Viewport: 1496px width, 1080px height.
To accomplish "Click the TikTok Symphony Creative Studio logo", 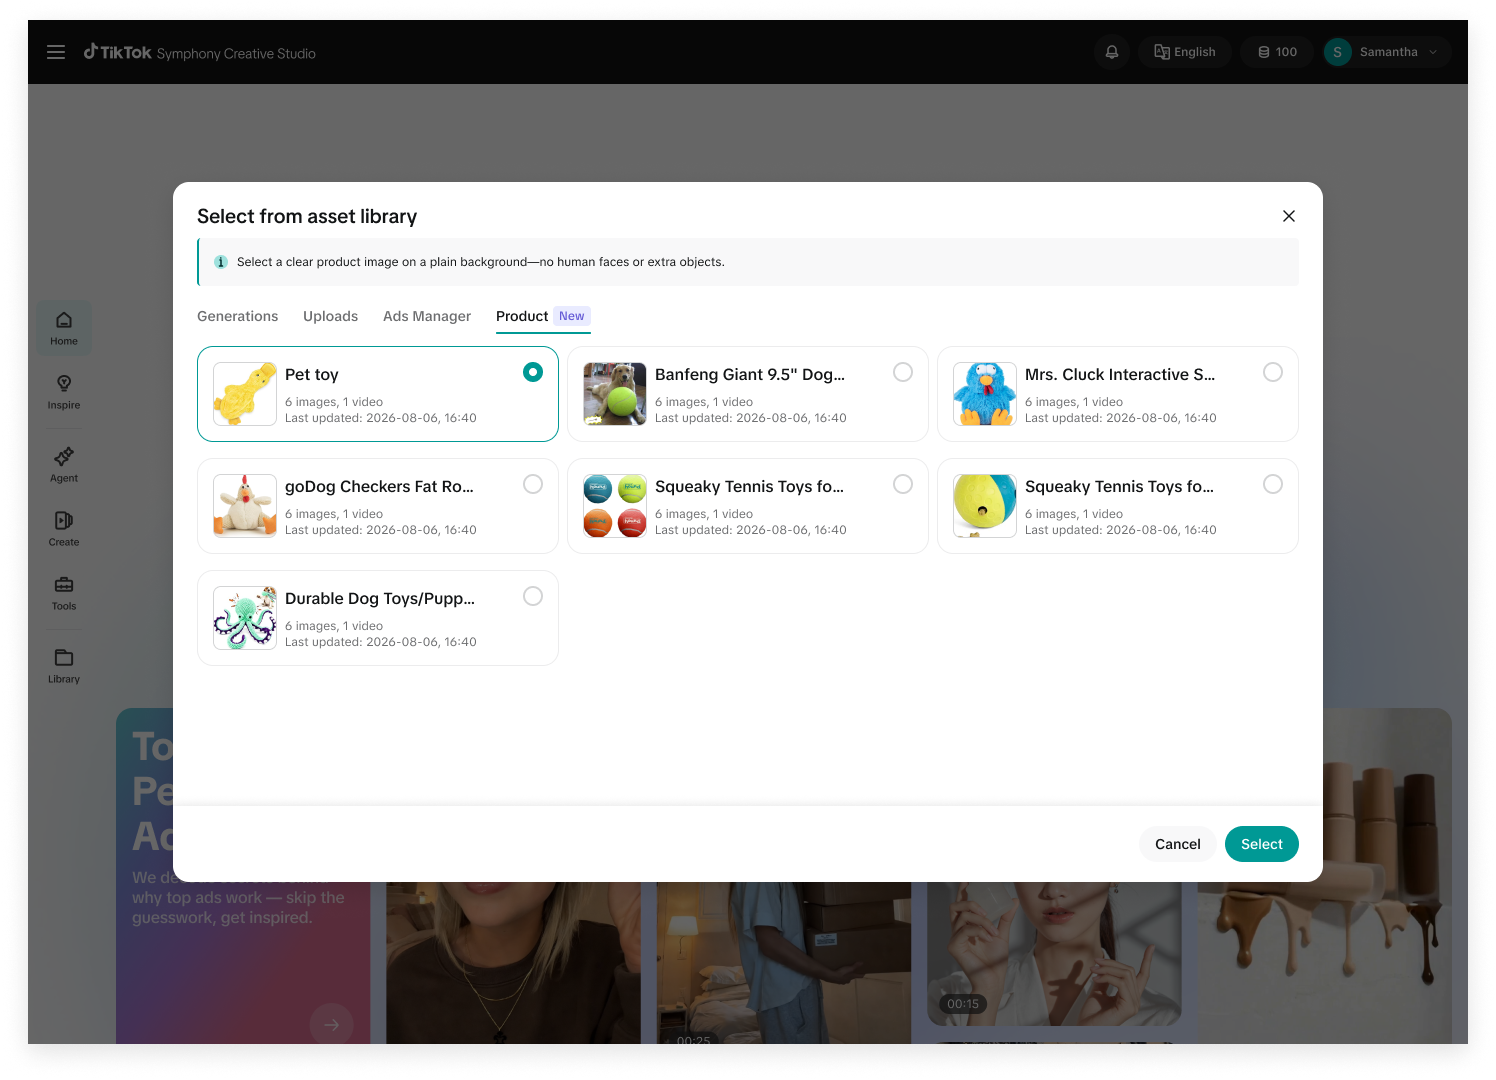I will click(200, 52).
